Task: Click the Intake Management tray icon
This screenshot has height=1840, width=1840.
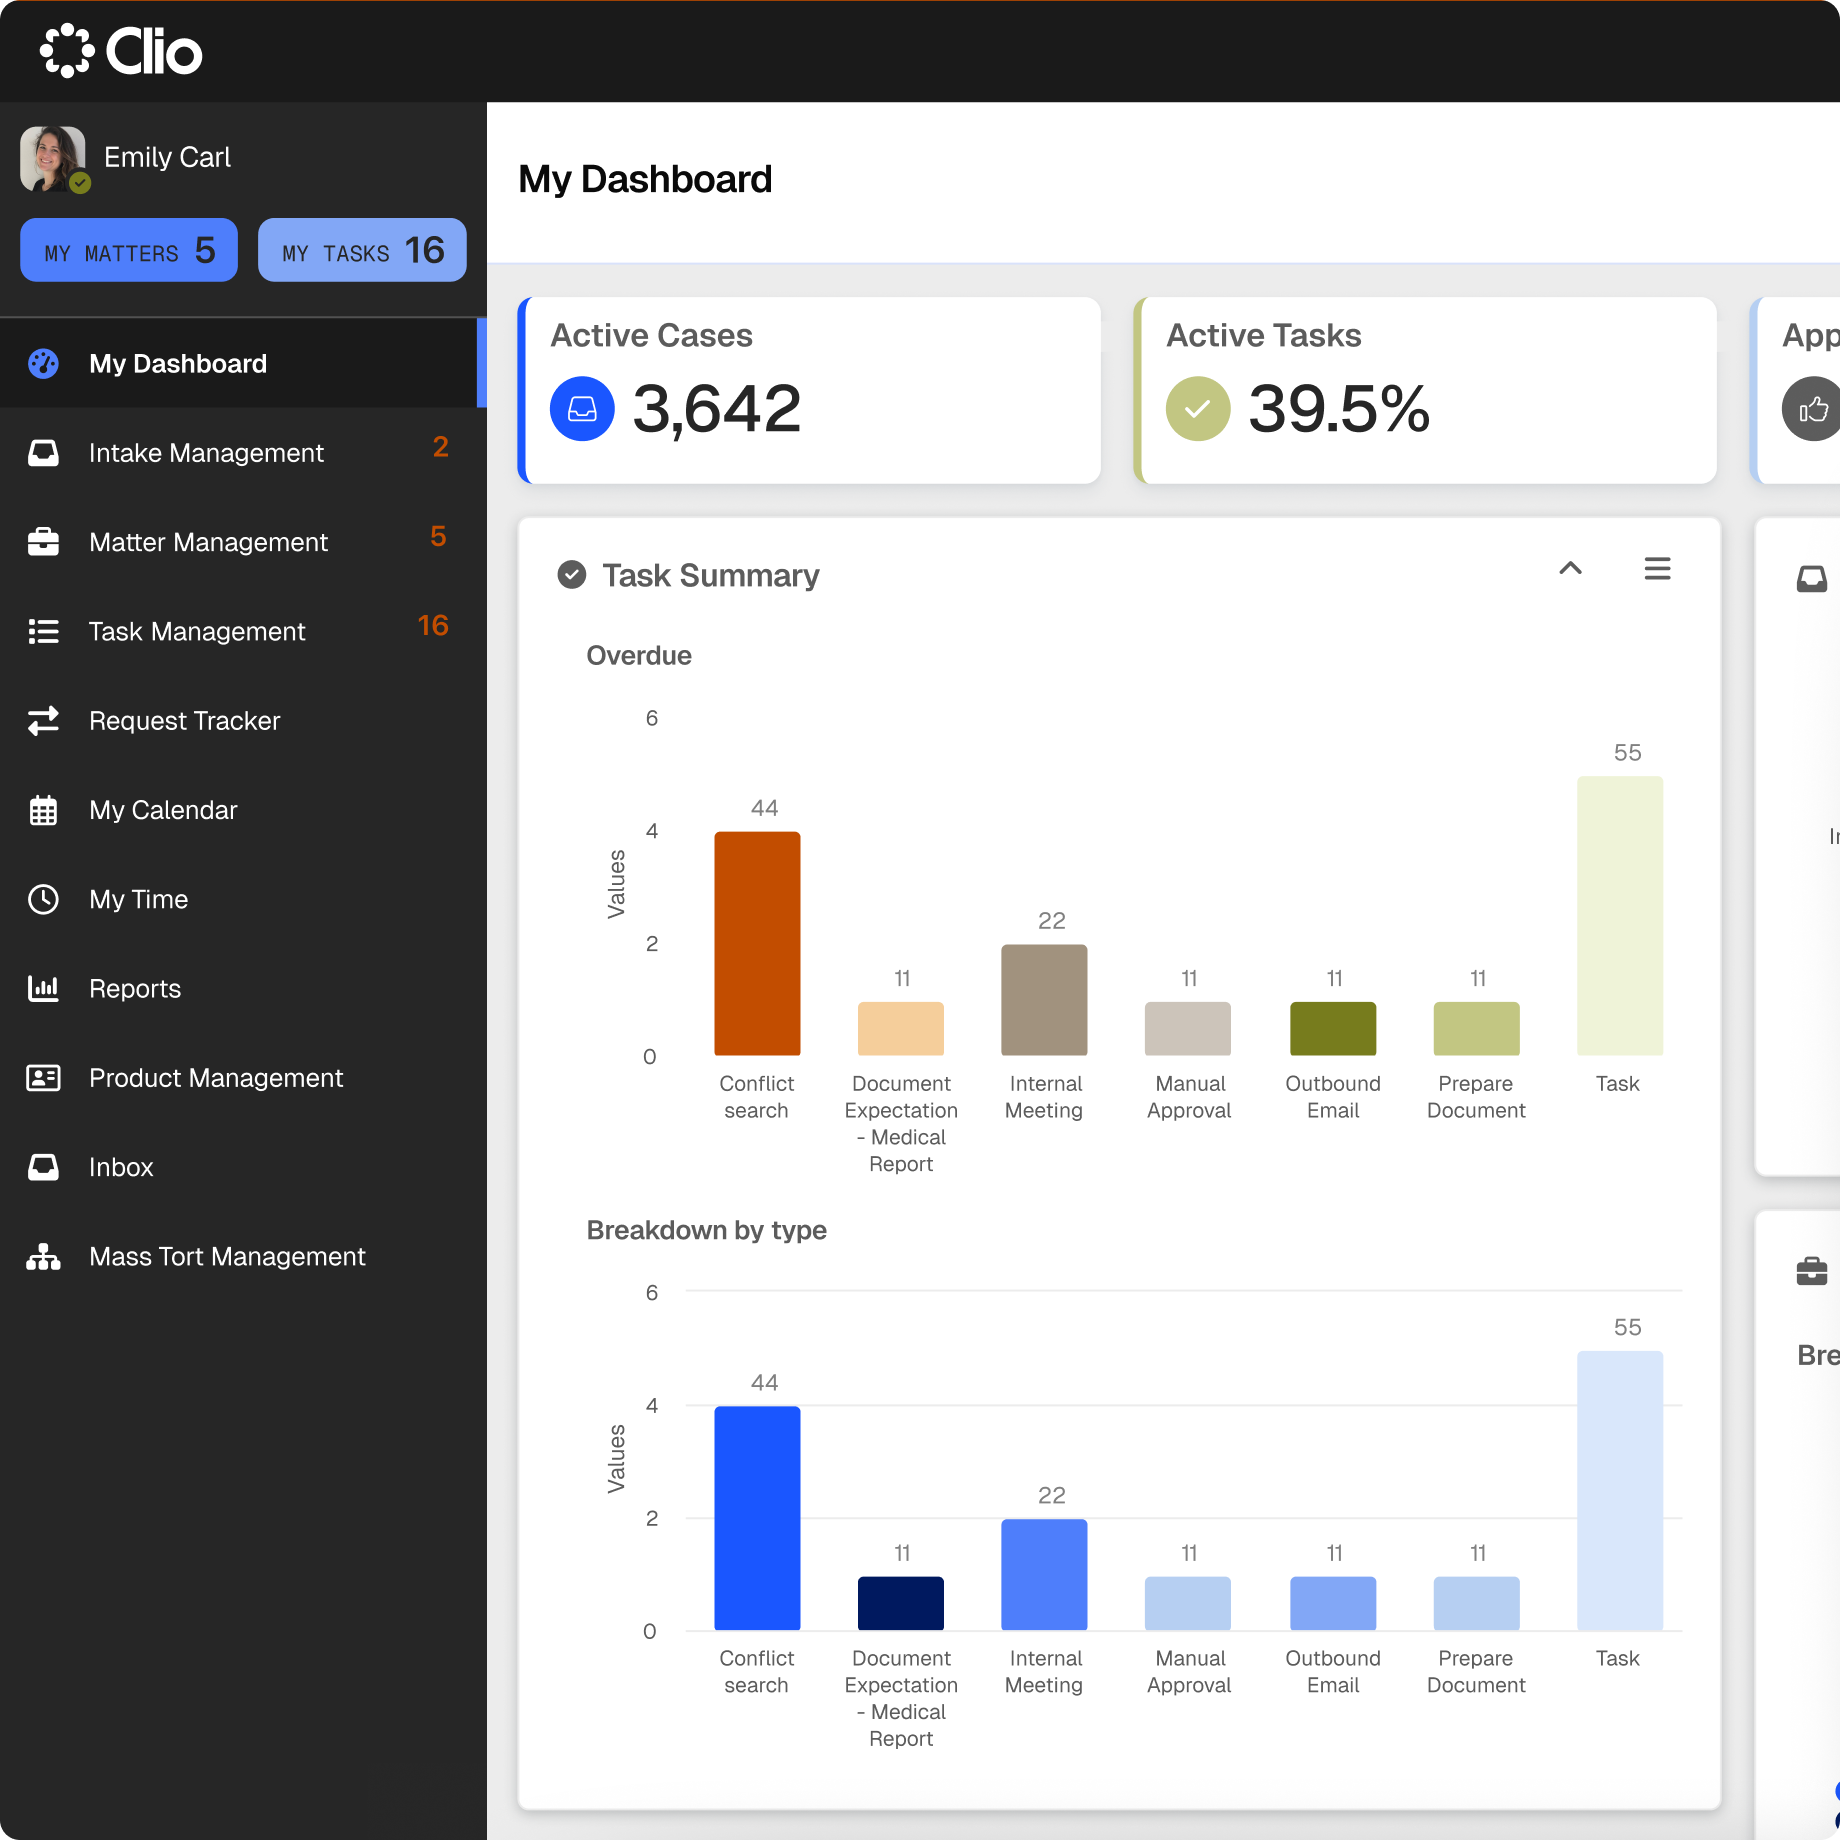Action: 43,453
